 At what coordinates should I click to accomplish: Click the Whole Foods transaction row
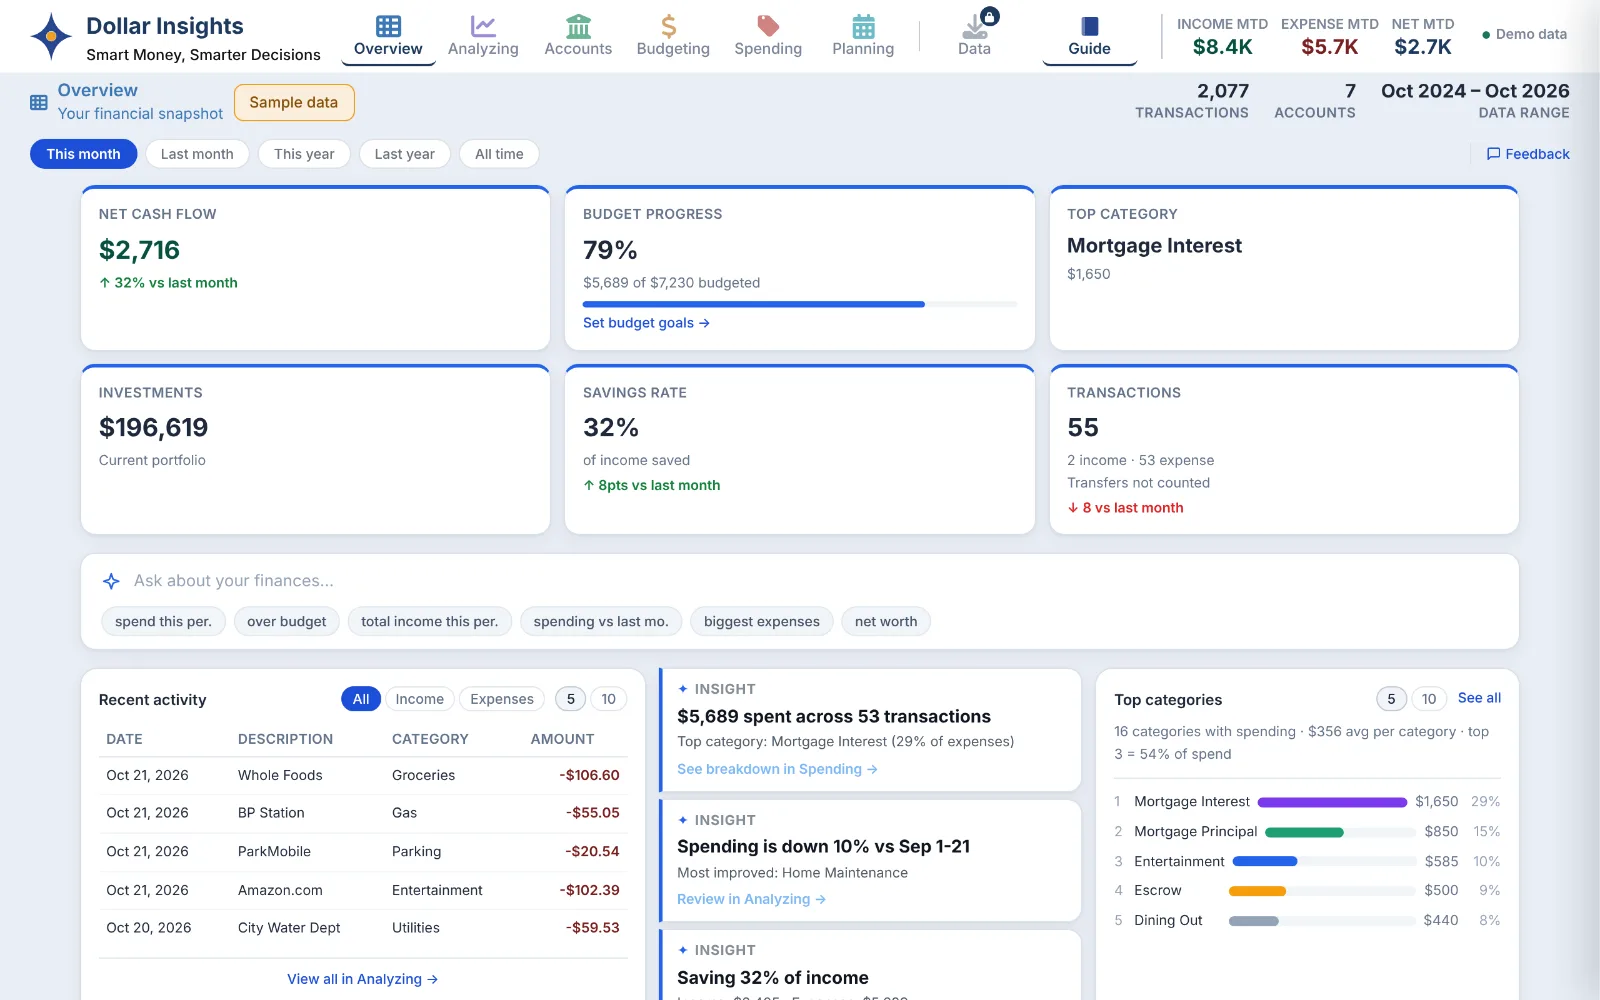[363, 776]
